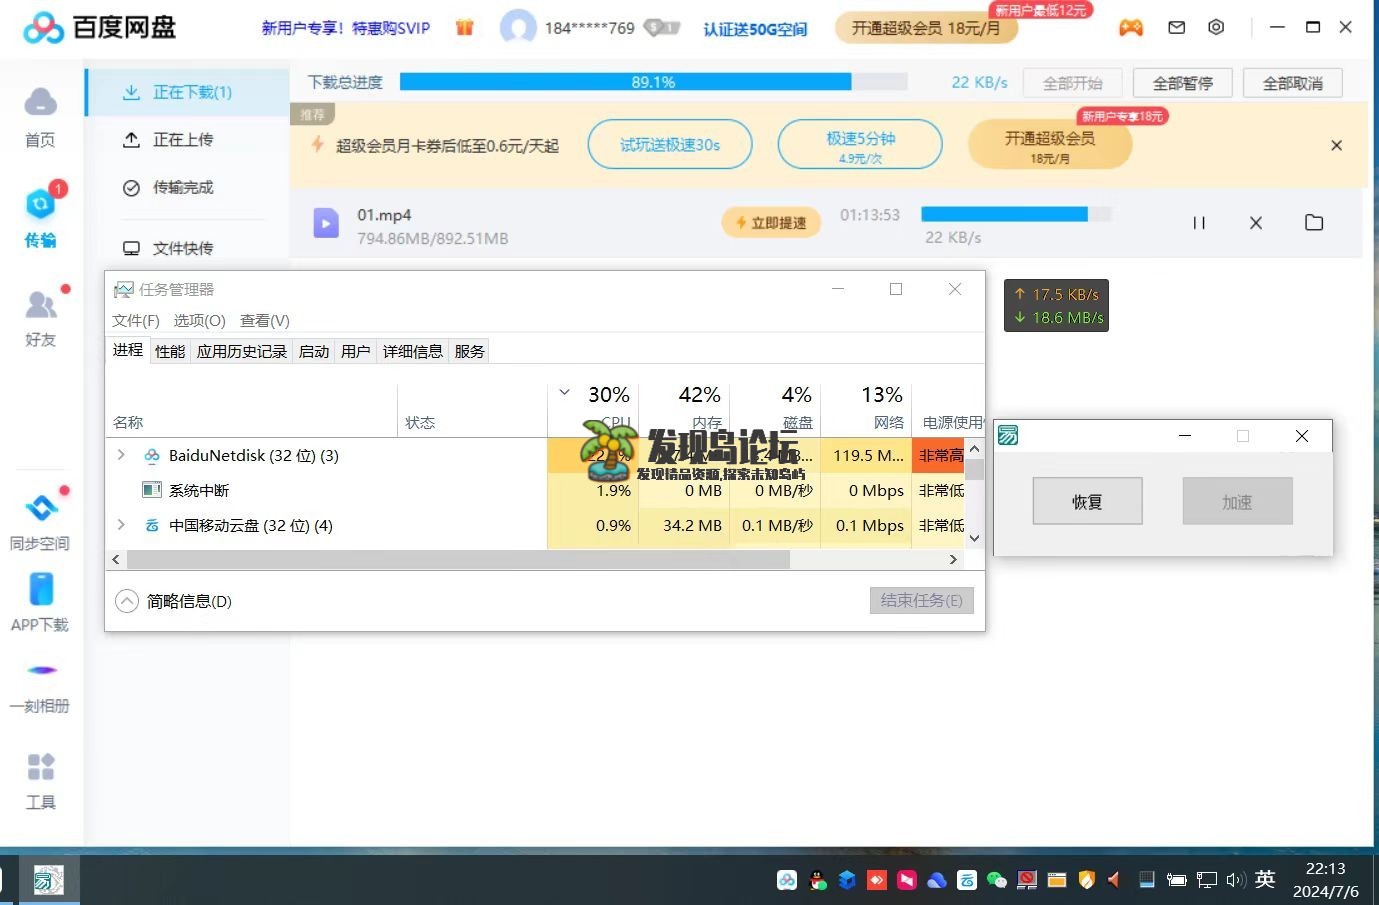Click the 结束任务(E) button

pos(921,600)
